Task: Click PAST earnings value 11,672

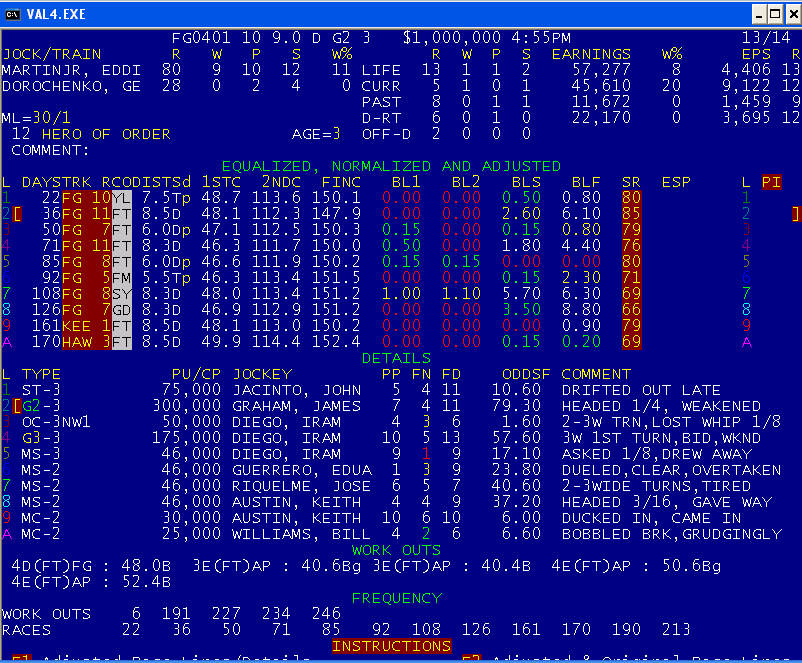Action: coord(602,102)
